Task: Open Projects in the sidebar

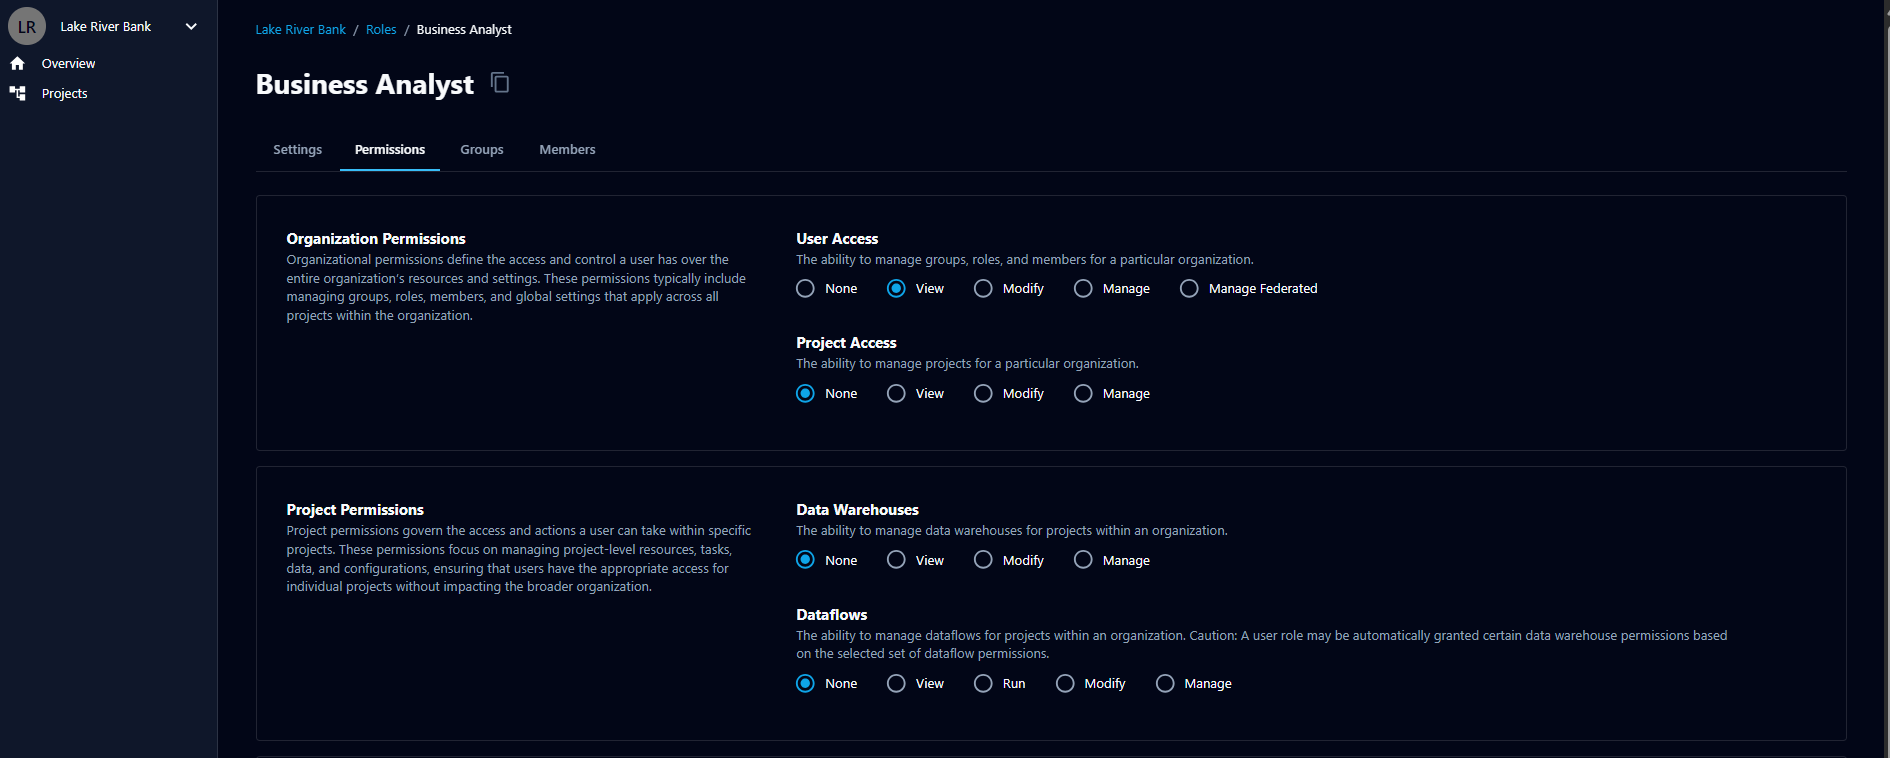Action: pos(64,93)
